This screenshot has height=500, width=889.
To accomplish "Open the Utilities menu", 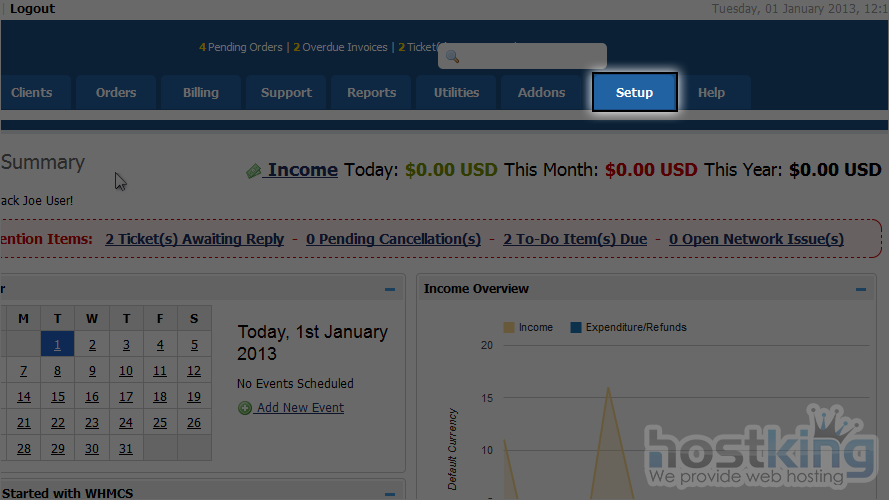I will (456, 93).
